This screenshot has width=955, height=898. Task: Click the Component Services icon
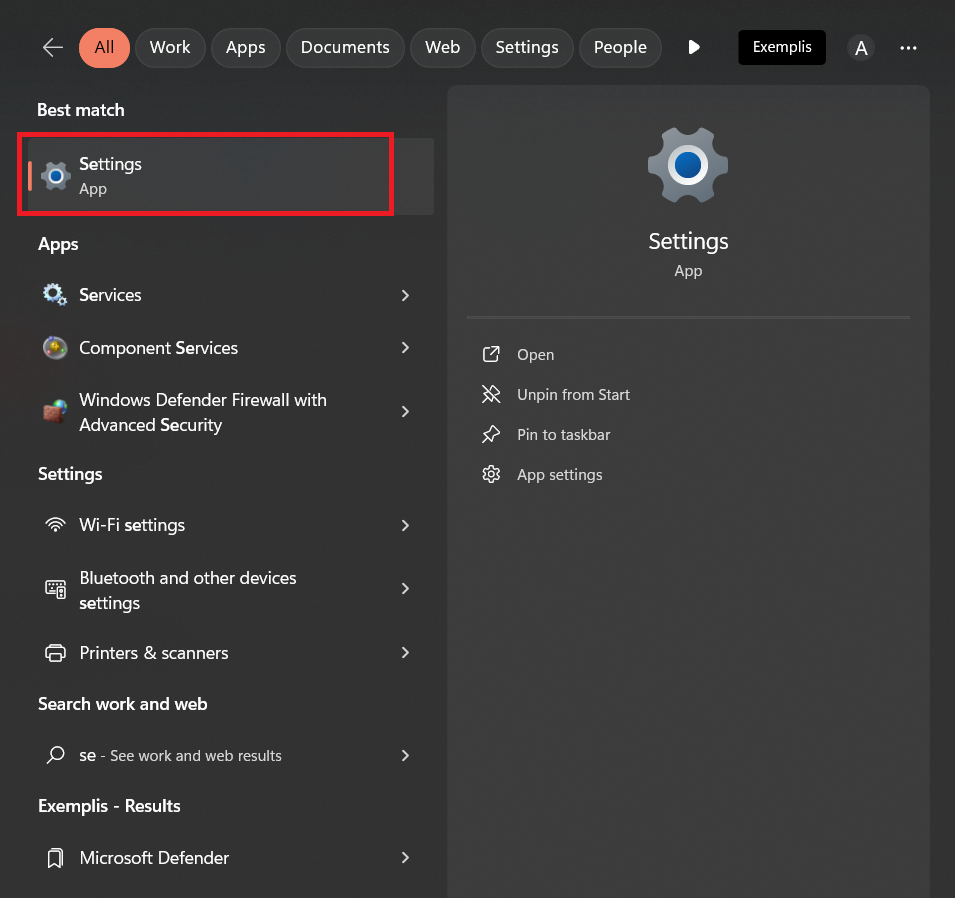(55, 348)
